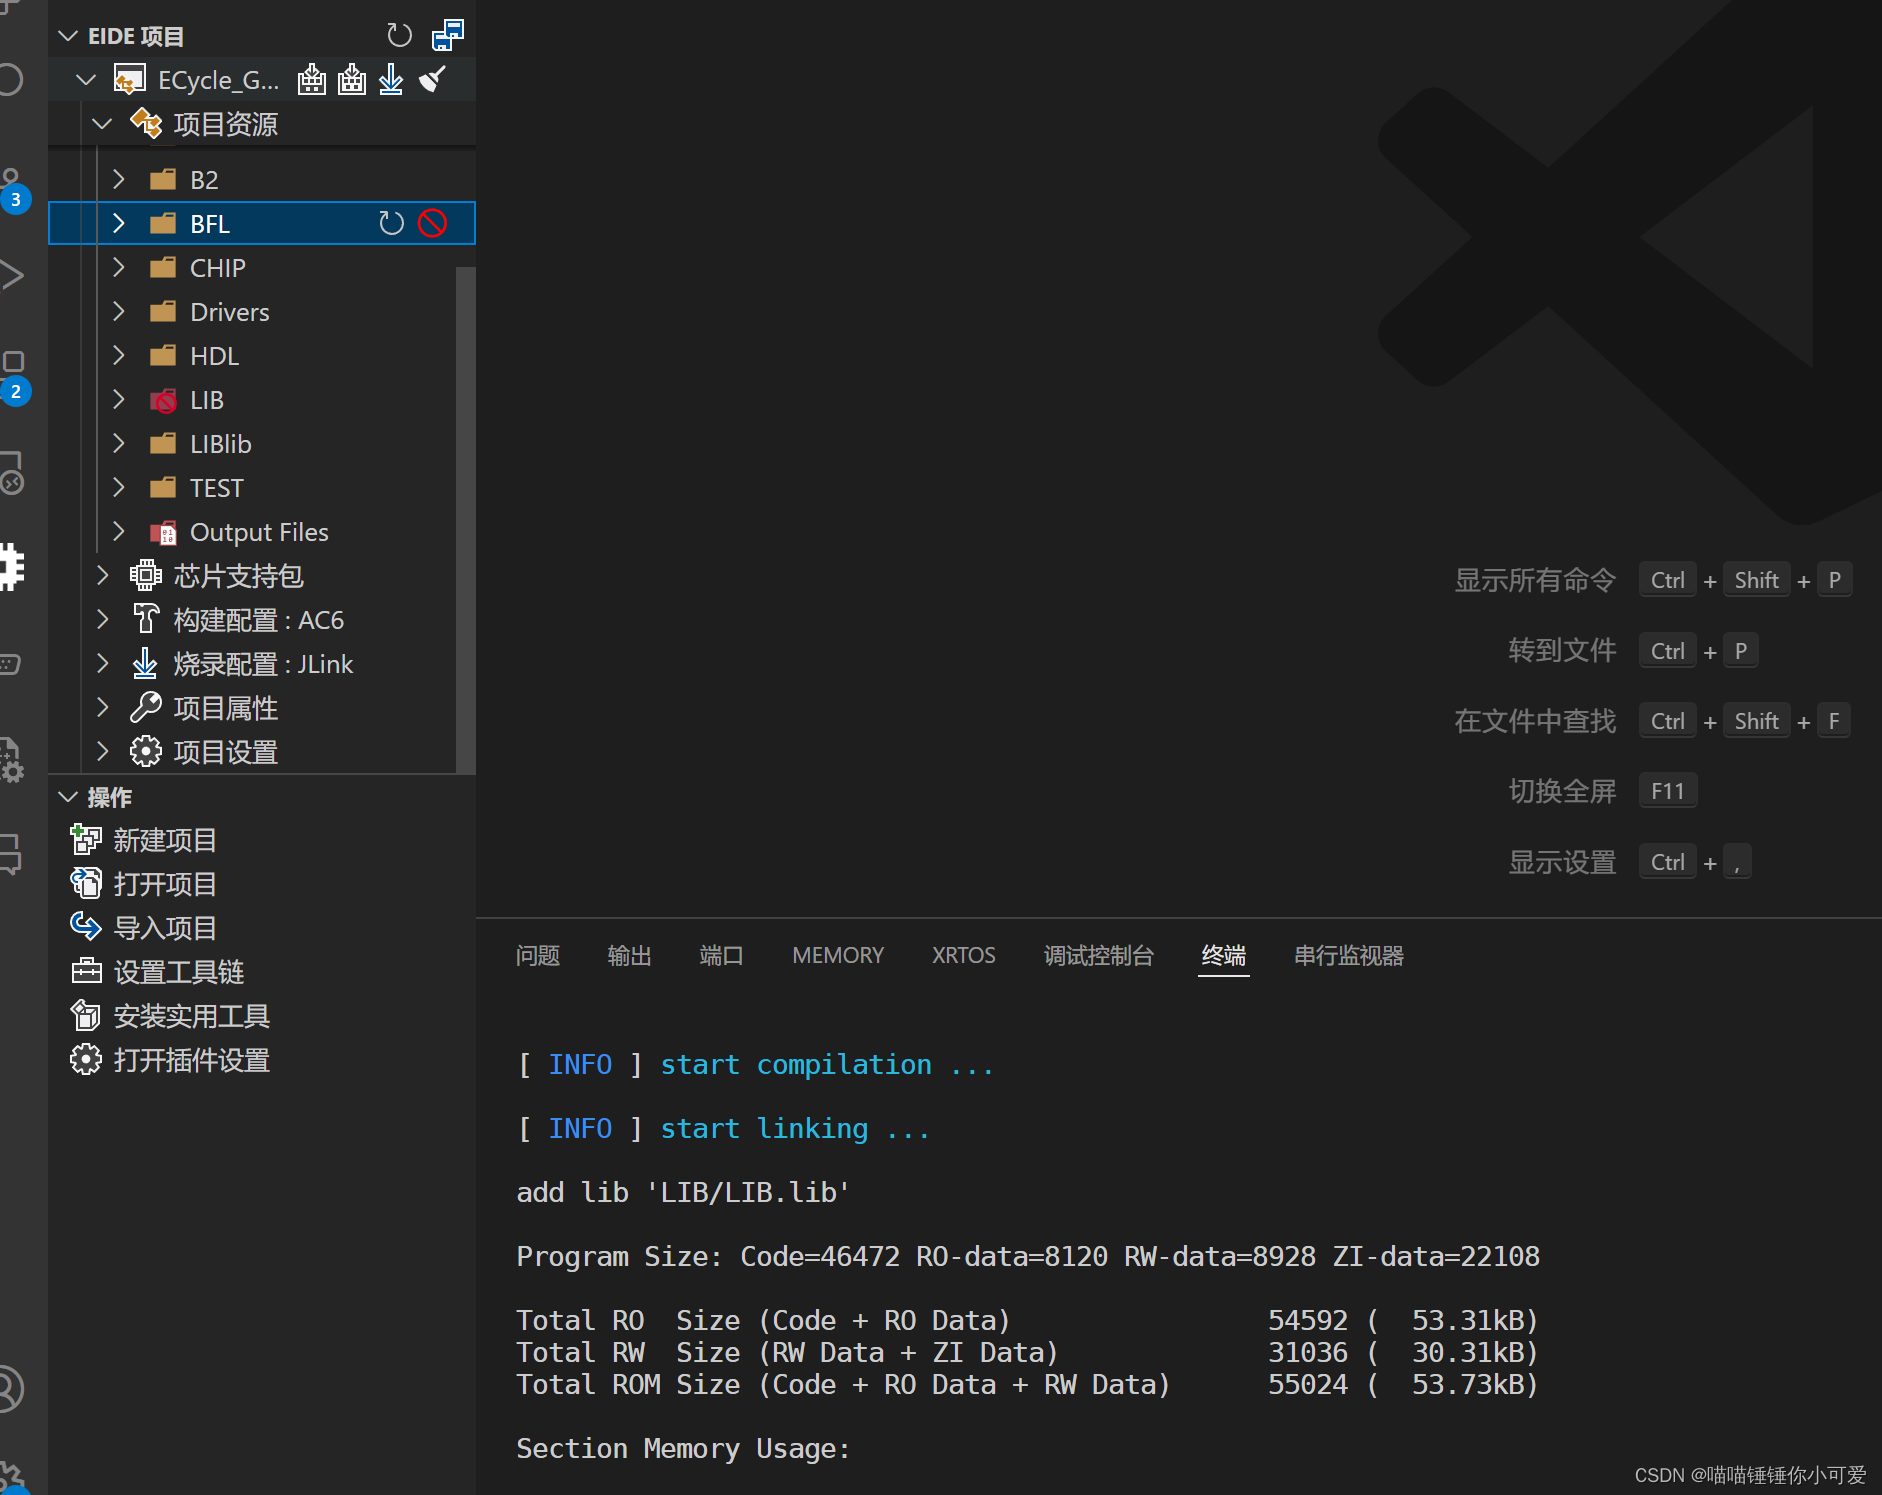
Task: Expand 烧录配置 : JLink
Action: [x=102, y=663]
